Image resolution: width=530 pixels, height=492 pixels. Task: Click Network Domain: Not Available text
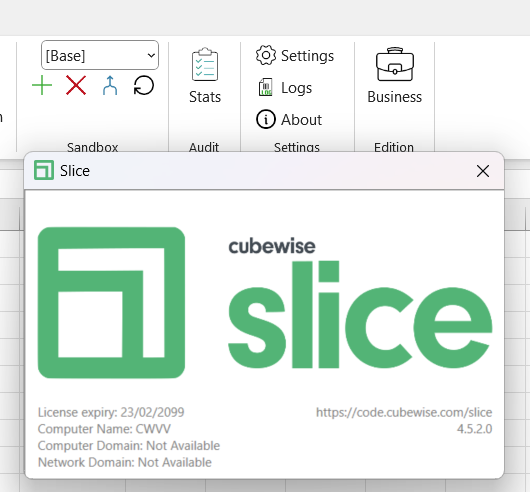(x=125, y=462)
